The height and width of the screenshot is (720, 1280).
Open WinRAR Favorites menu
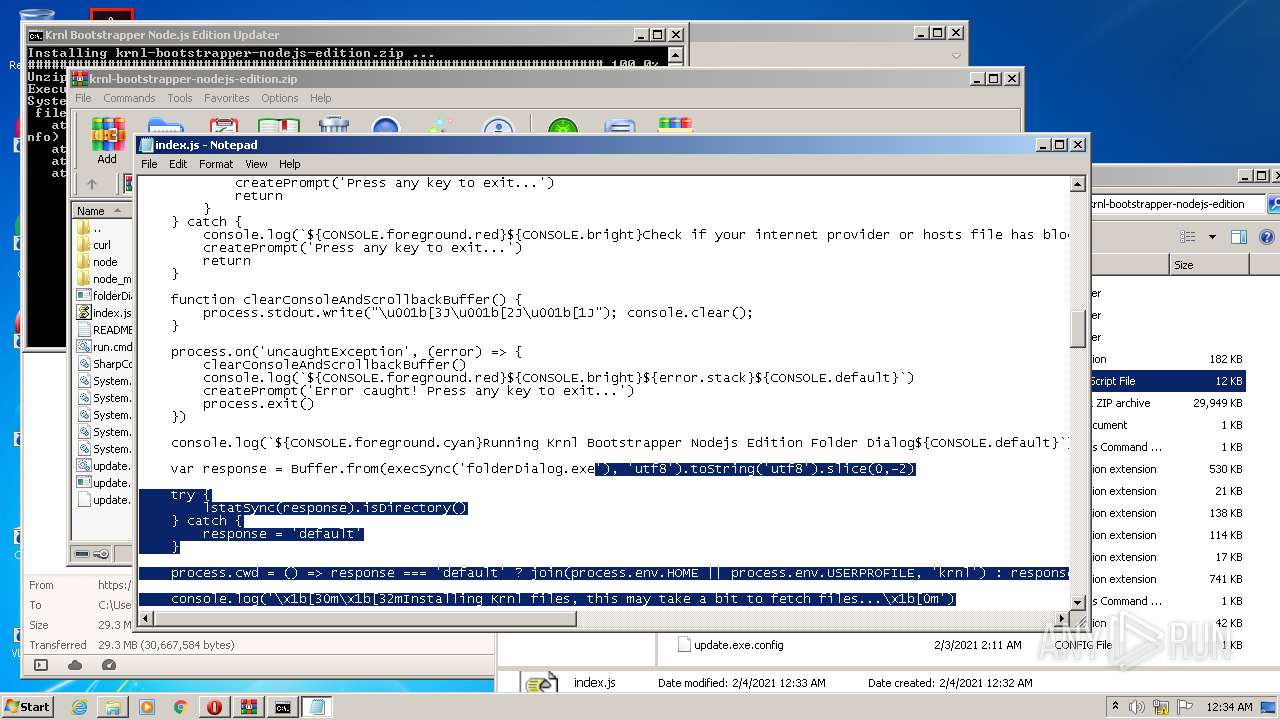(x=227, y=98)
